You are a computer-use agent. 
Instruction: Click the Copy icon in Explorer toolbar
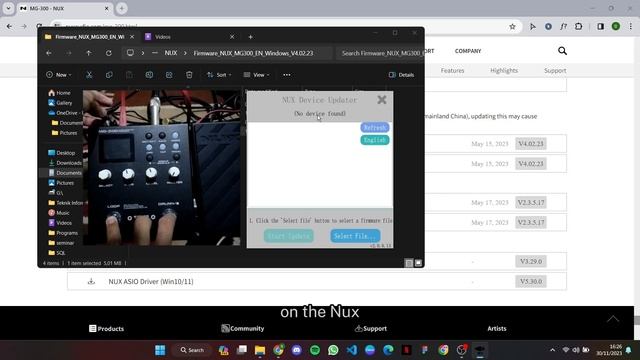109,75
